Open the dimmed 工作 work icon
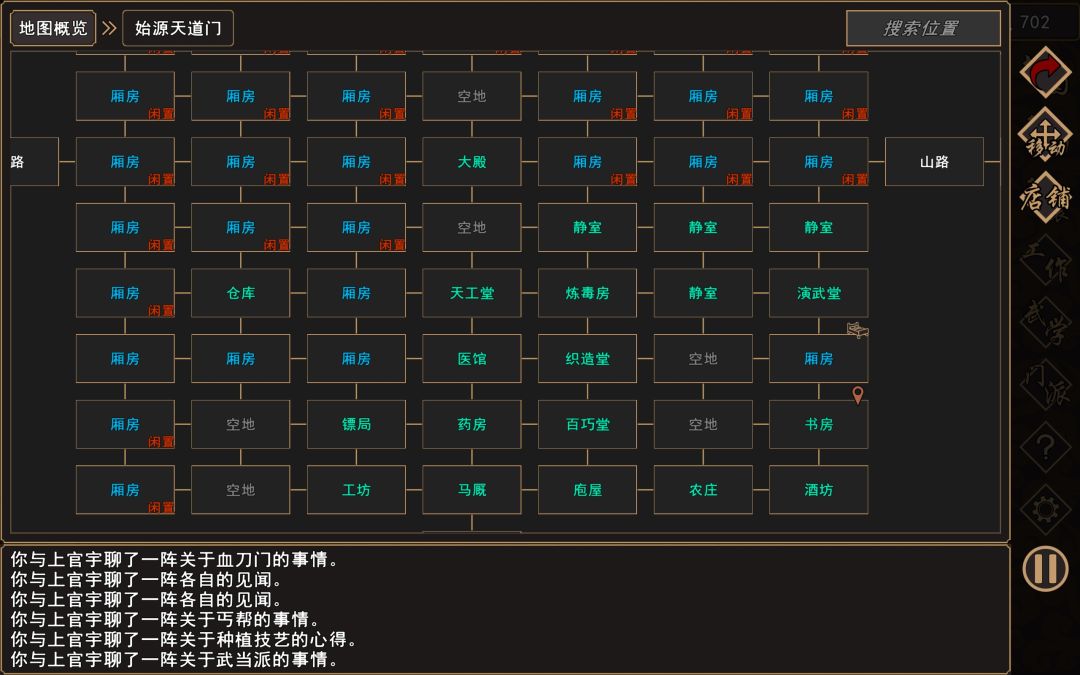 pos(1046,260)
